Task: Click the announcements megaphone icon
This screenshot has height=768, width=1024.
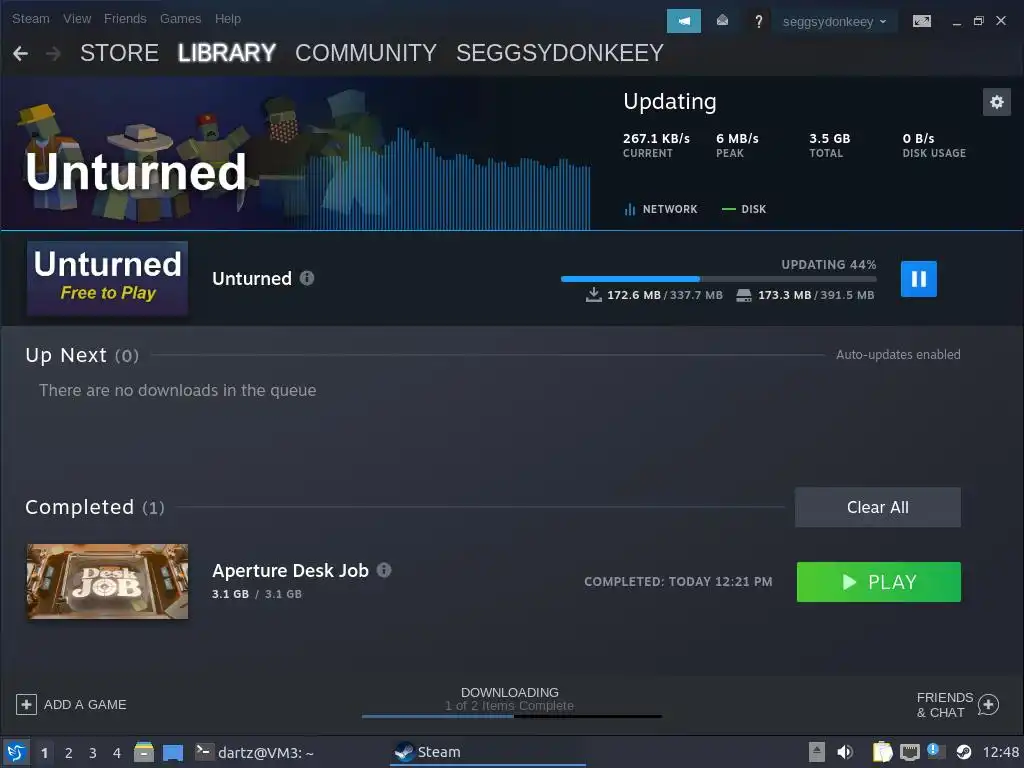Action: pyautogui.click(x=683, y=21)
